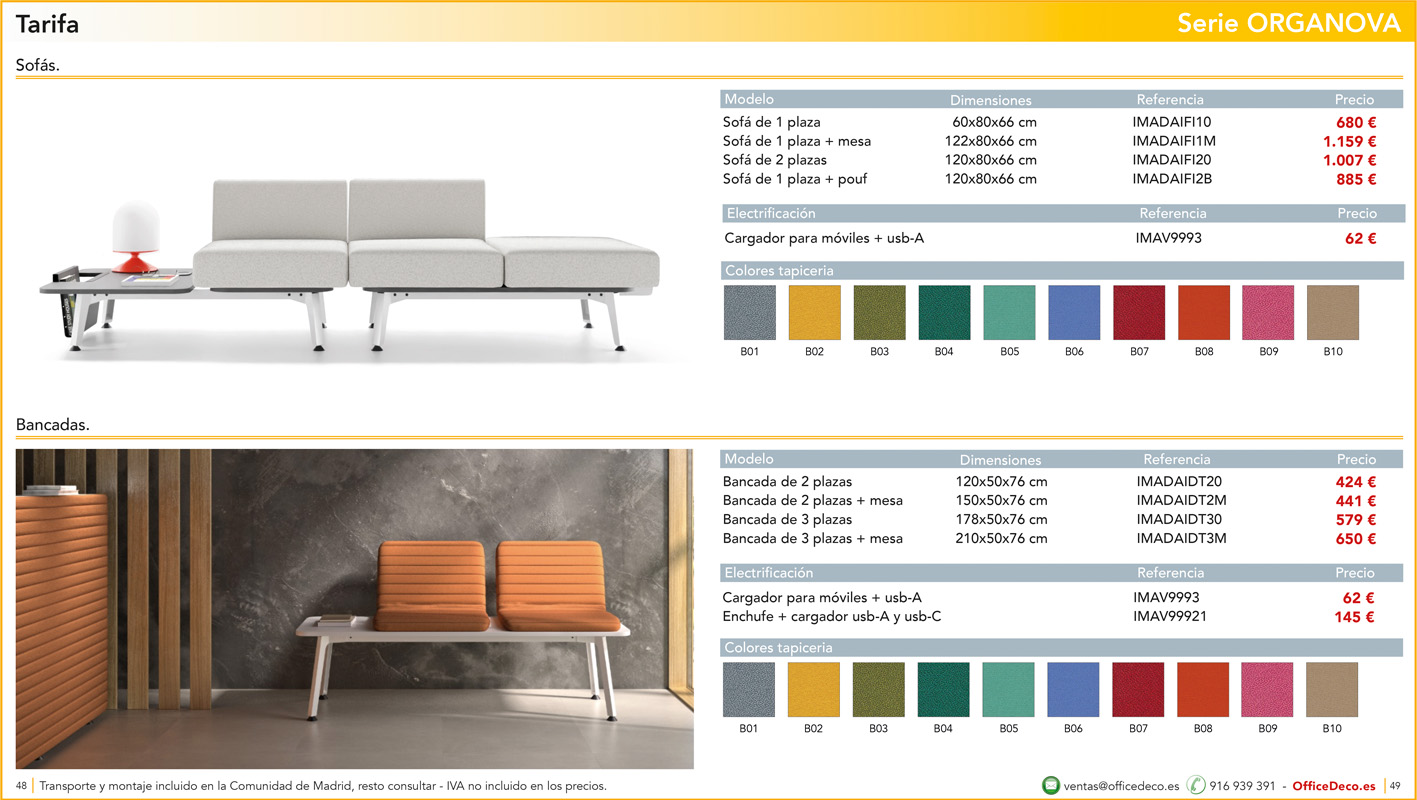1417x800 pixels.
Task: Click the phone handset icon in the footer
Action: (1196, 785)
